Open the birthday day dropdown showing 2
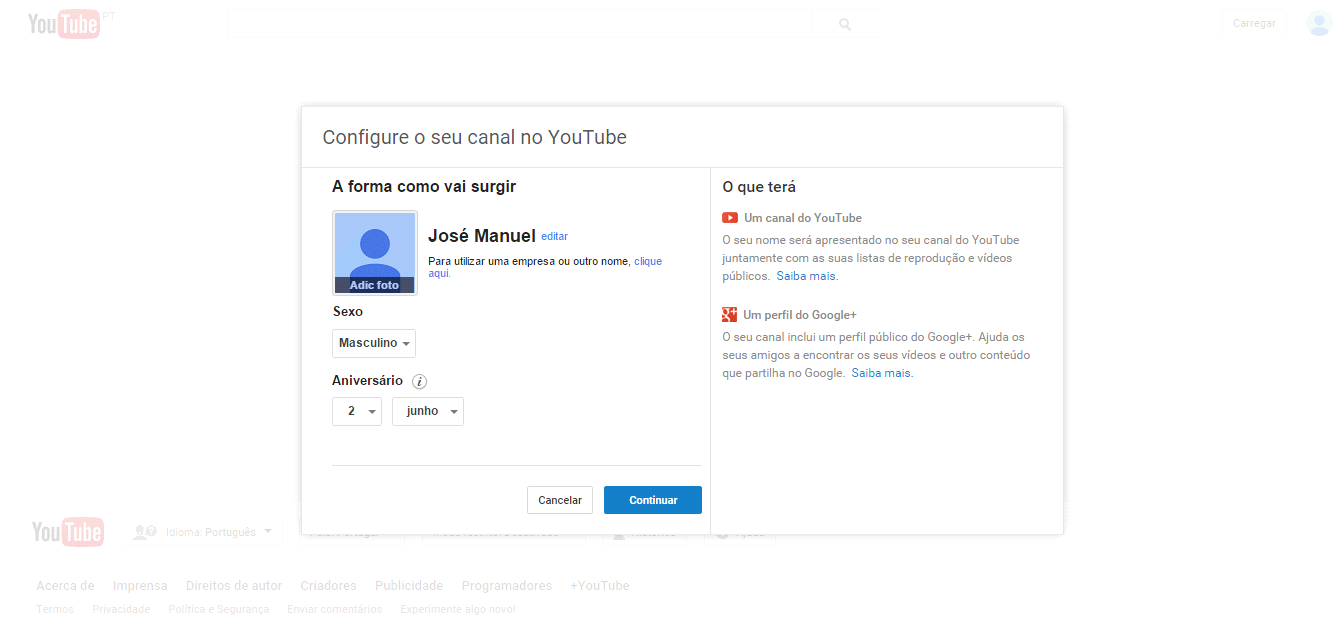This screenshot has width=1337, height=642. click(x=357, y=411)
